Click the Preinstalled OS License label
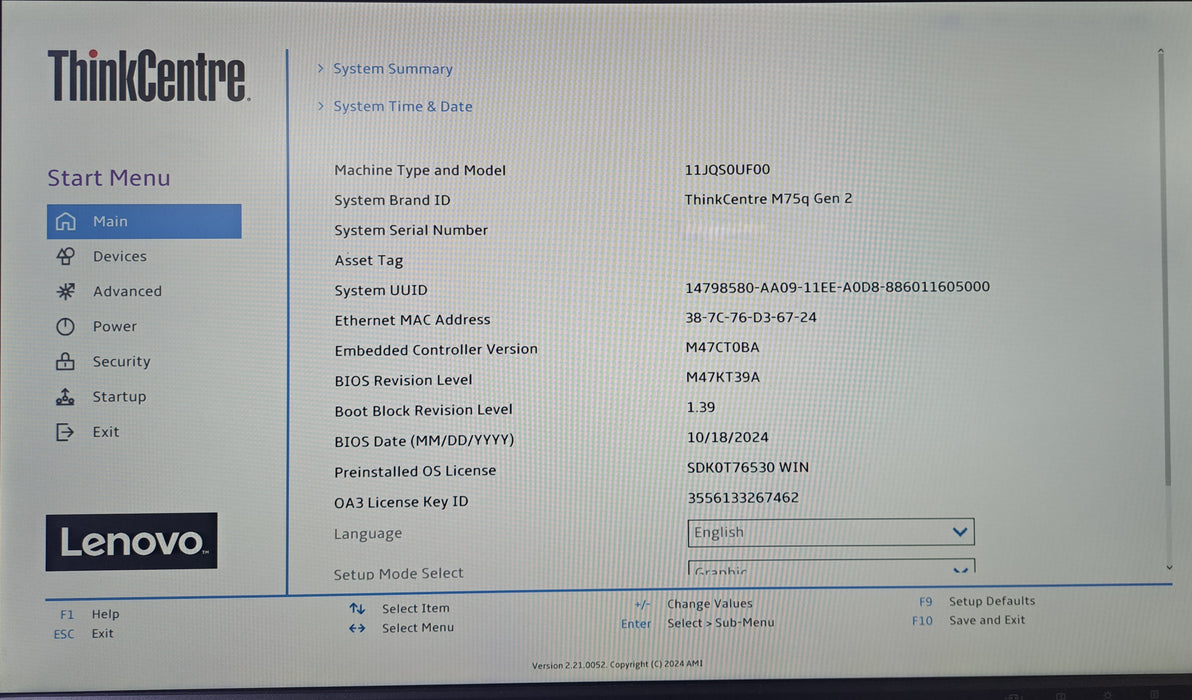 coord(415,471)
